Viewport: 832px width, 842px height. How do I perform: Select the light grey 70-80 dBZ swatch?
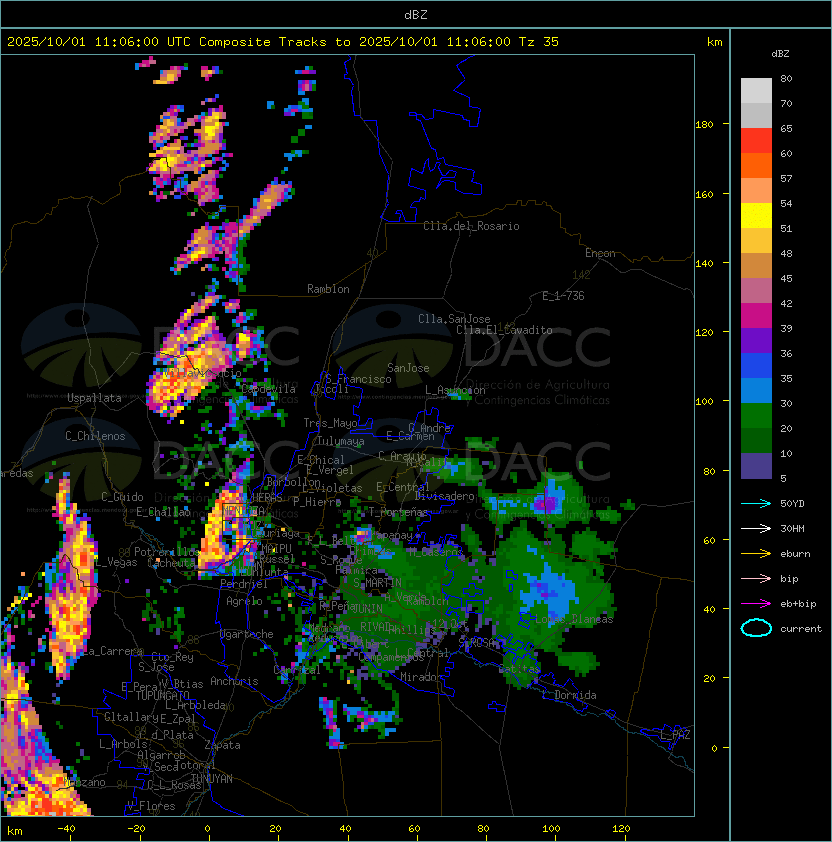[x=756, y=91]
